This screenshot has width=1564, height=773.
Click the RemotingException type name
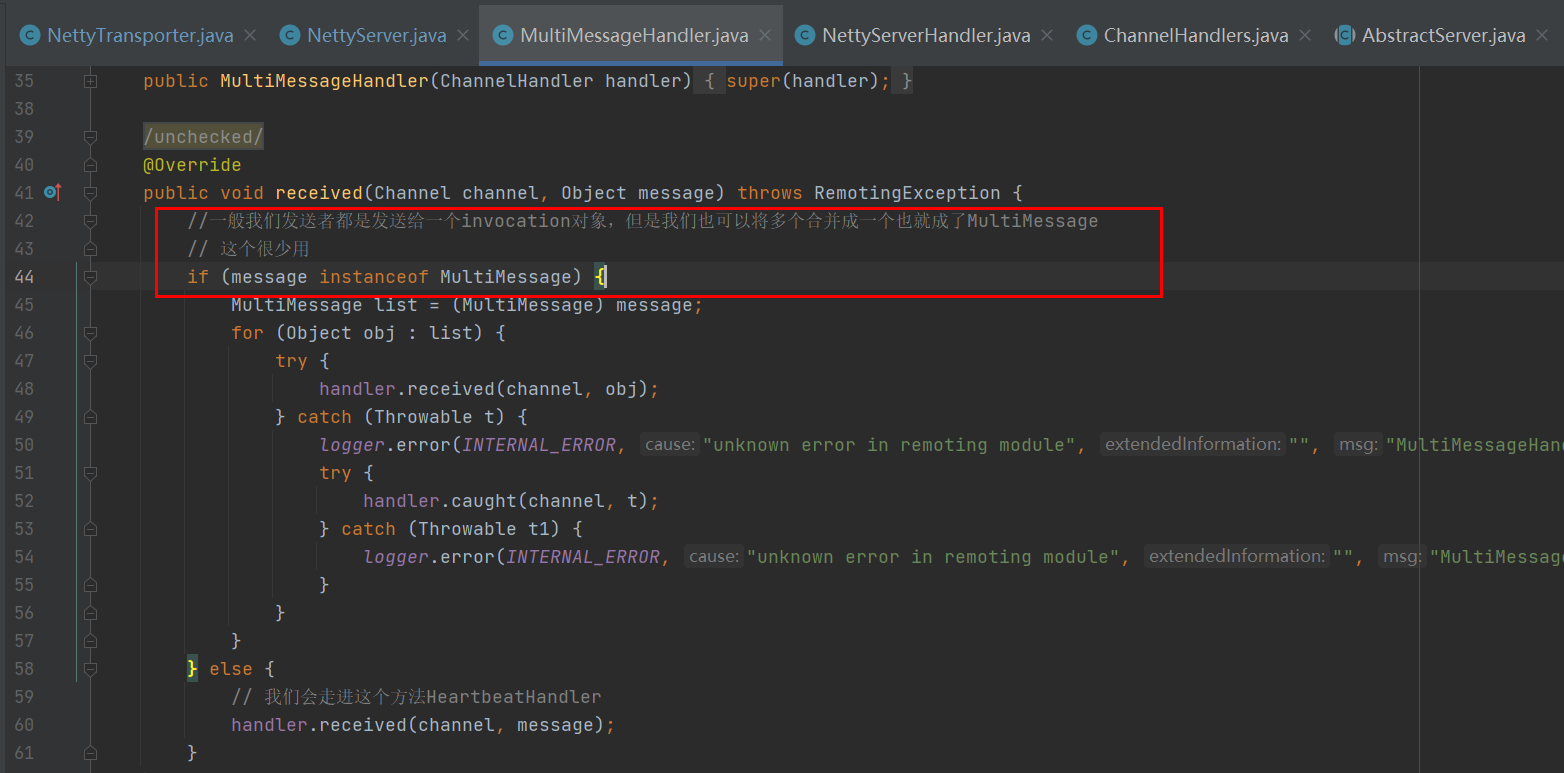pyautogui.click(x=907, y=193)
